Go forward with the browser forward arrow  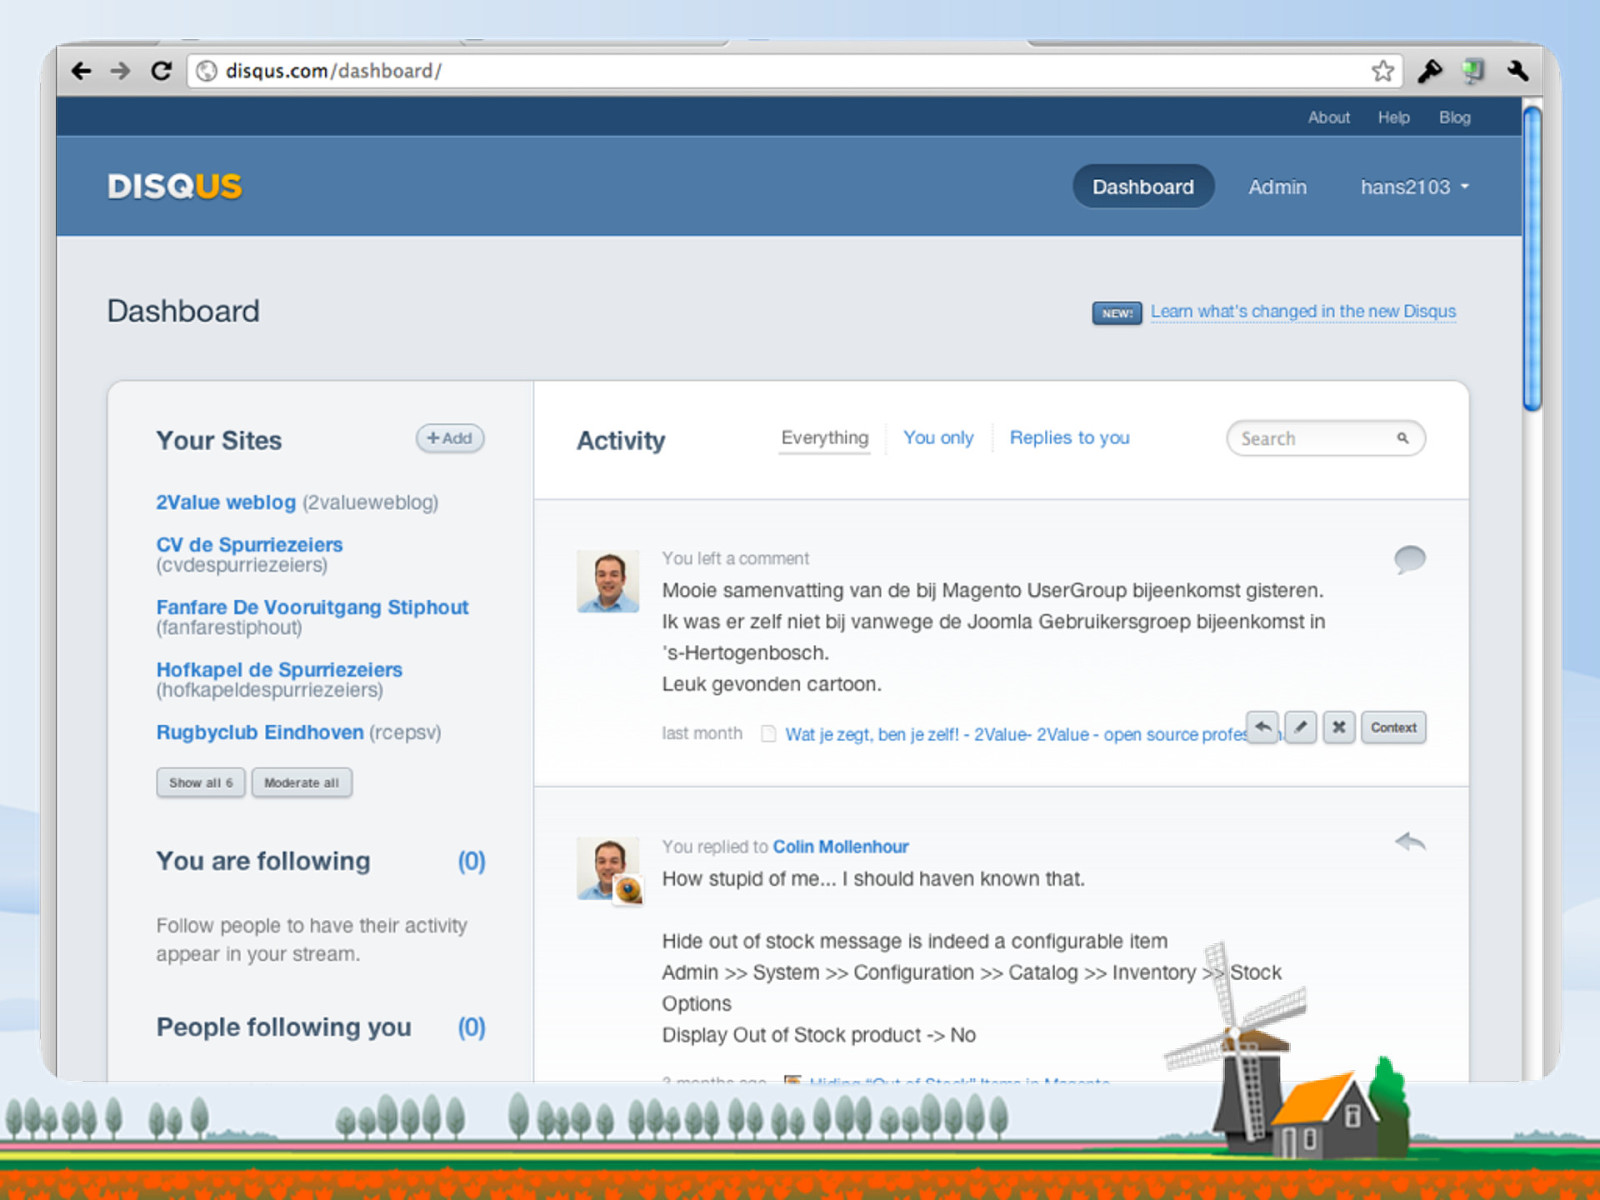pos(120,71)
